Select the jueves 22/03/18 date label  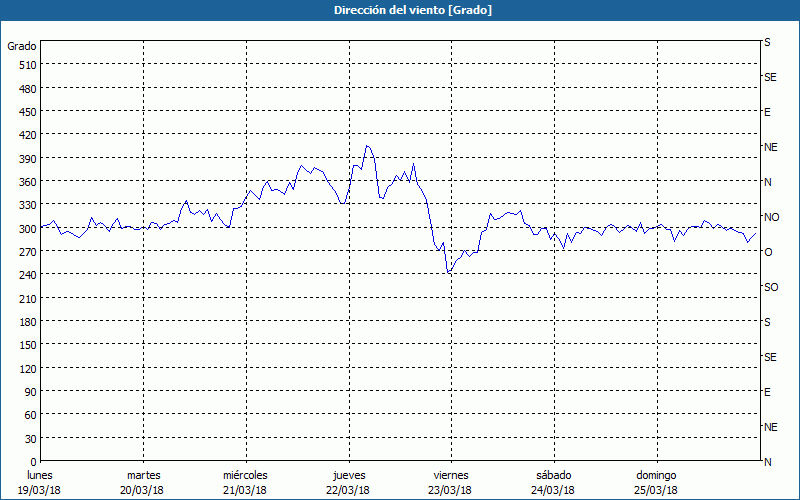click(347, 482)
